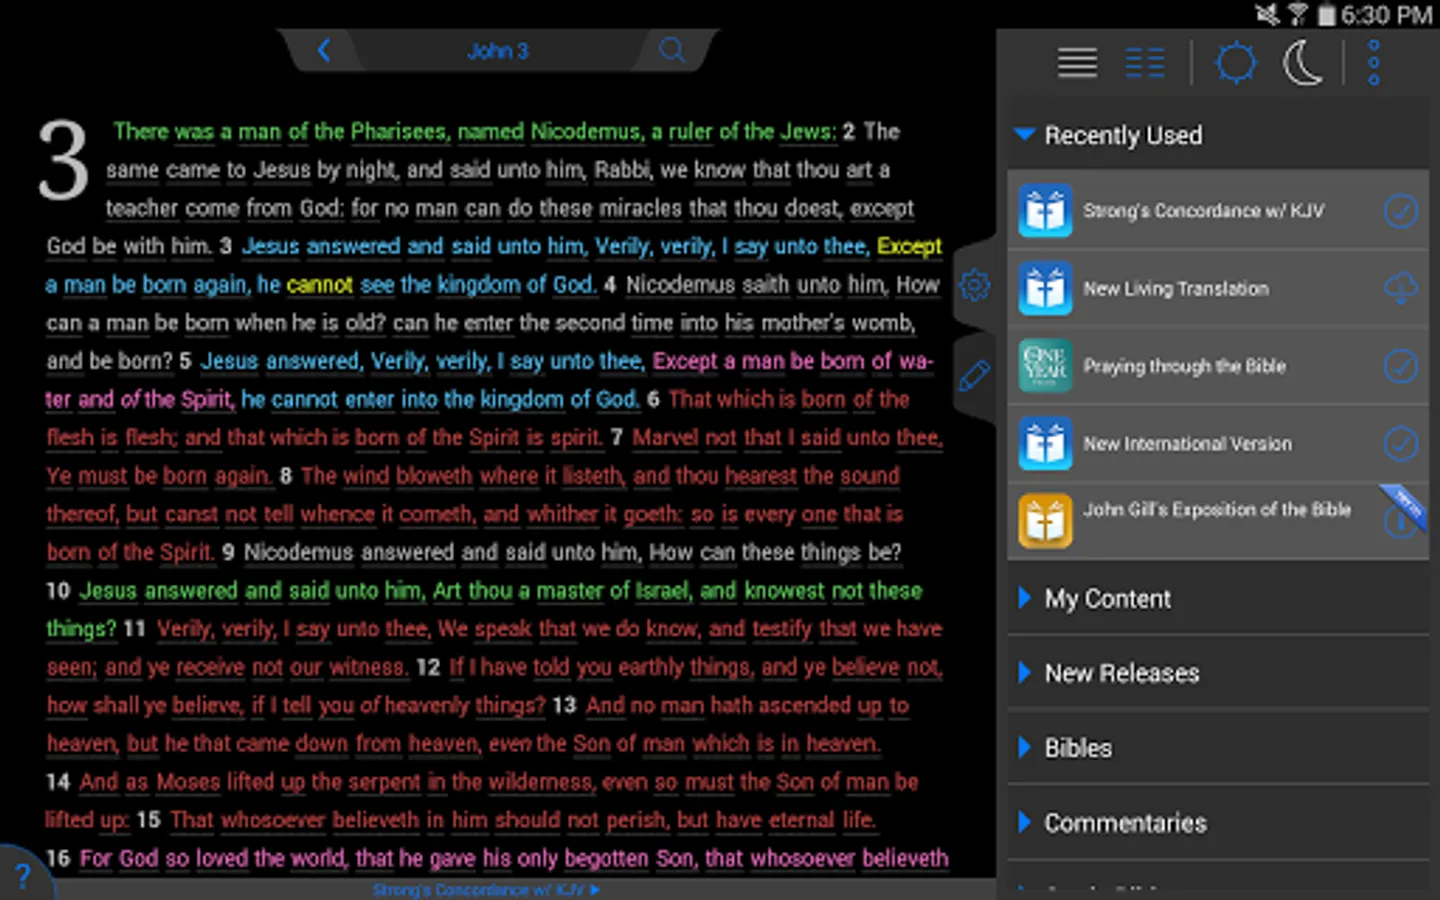Screen dimensions: 1440x900
Task: Open Praying through the Bible
Action: (x=1218, y=366)
